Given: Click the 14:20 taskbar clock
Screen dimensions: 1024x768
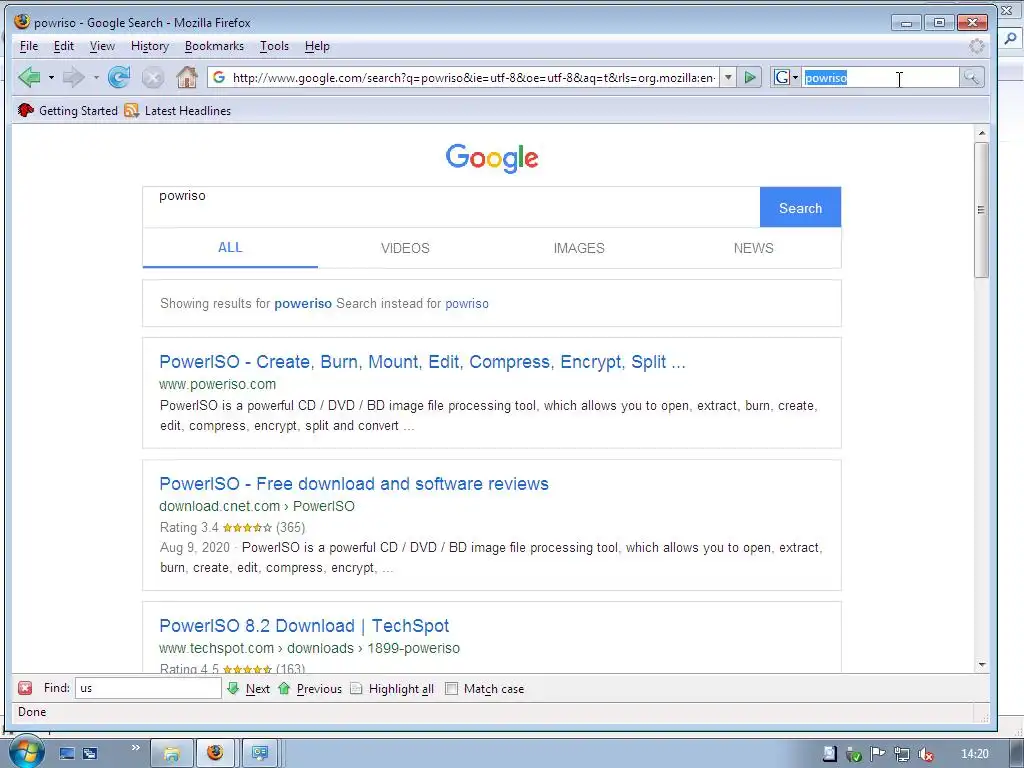Looking at the screenshot, I should click(x=974, y=754).
